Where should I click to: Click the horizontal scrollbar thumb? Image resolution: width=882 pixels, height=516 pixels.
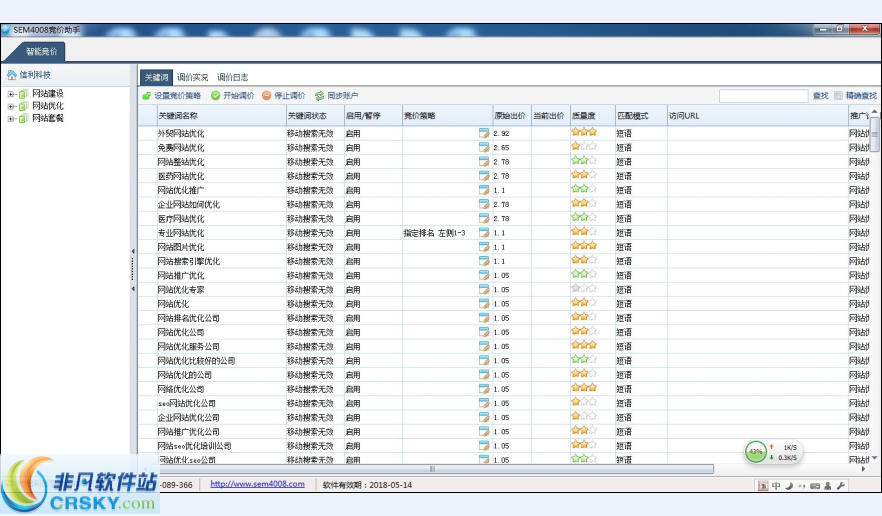pos(432,468)
